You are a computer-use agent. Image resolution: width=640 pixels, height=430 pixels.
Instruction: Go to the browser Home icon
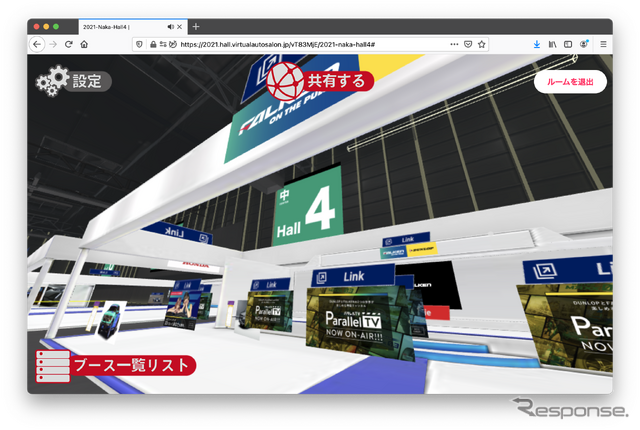click(84, 44)
